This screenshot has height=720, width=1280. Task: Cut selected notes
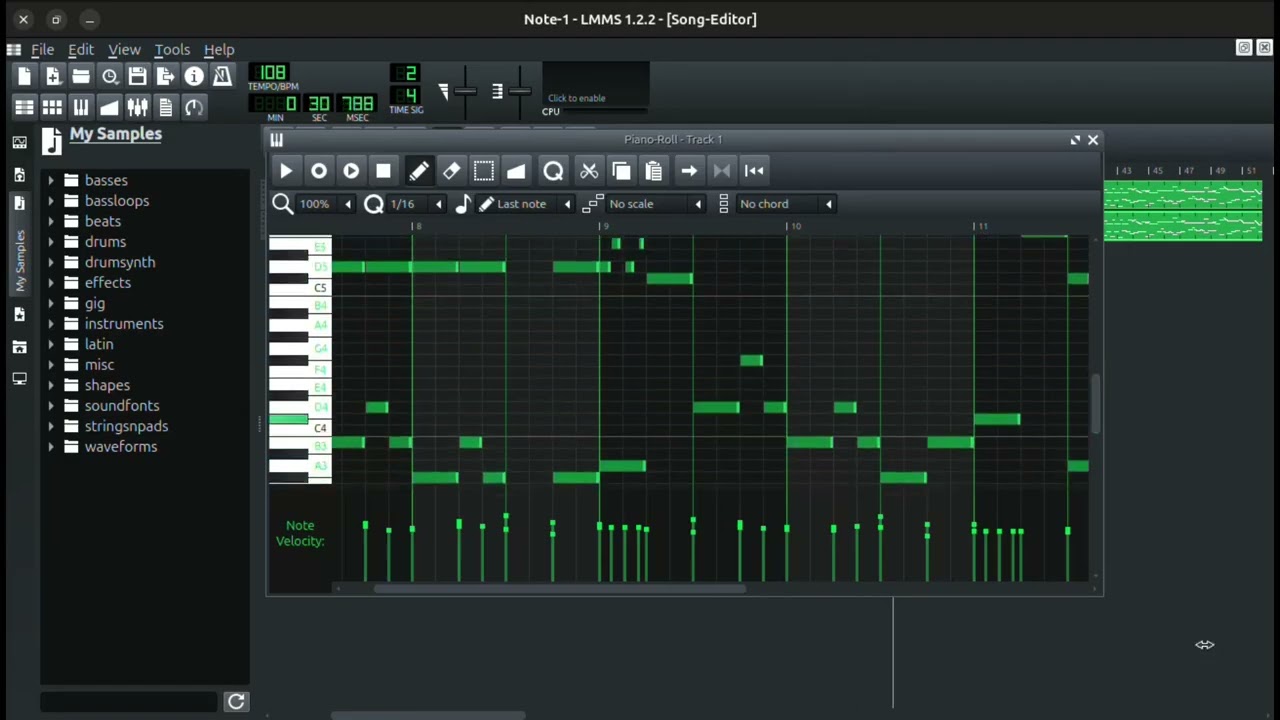(589, 171)
